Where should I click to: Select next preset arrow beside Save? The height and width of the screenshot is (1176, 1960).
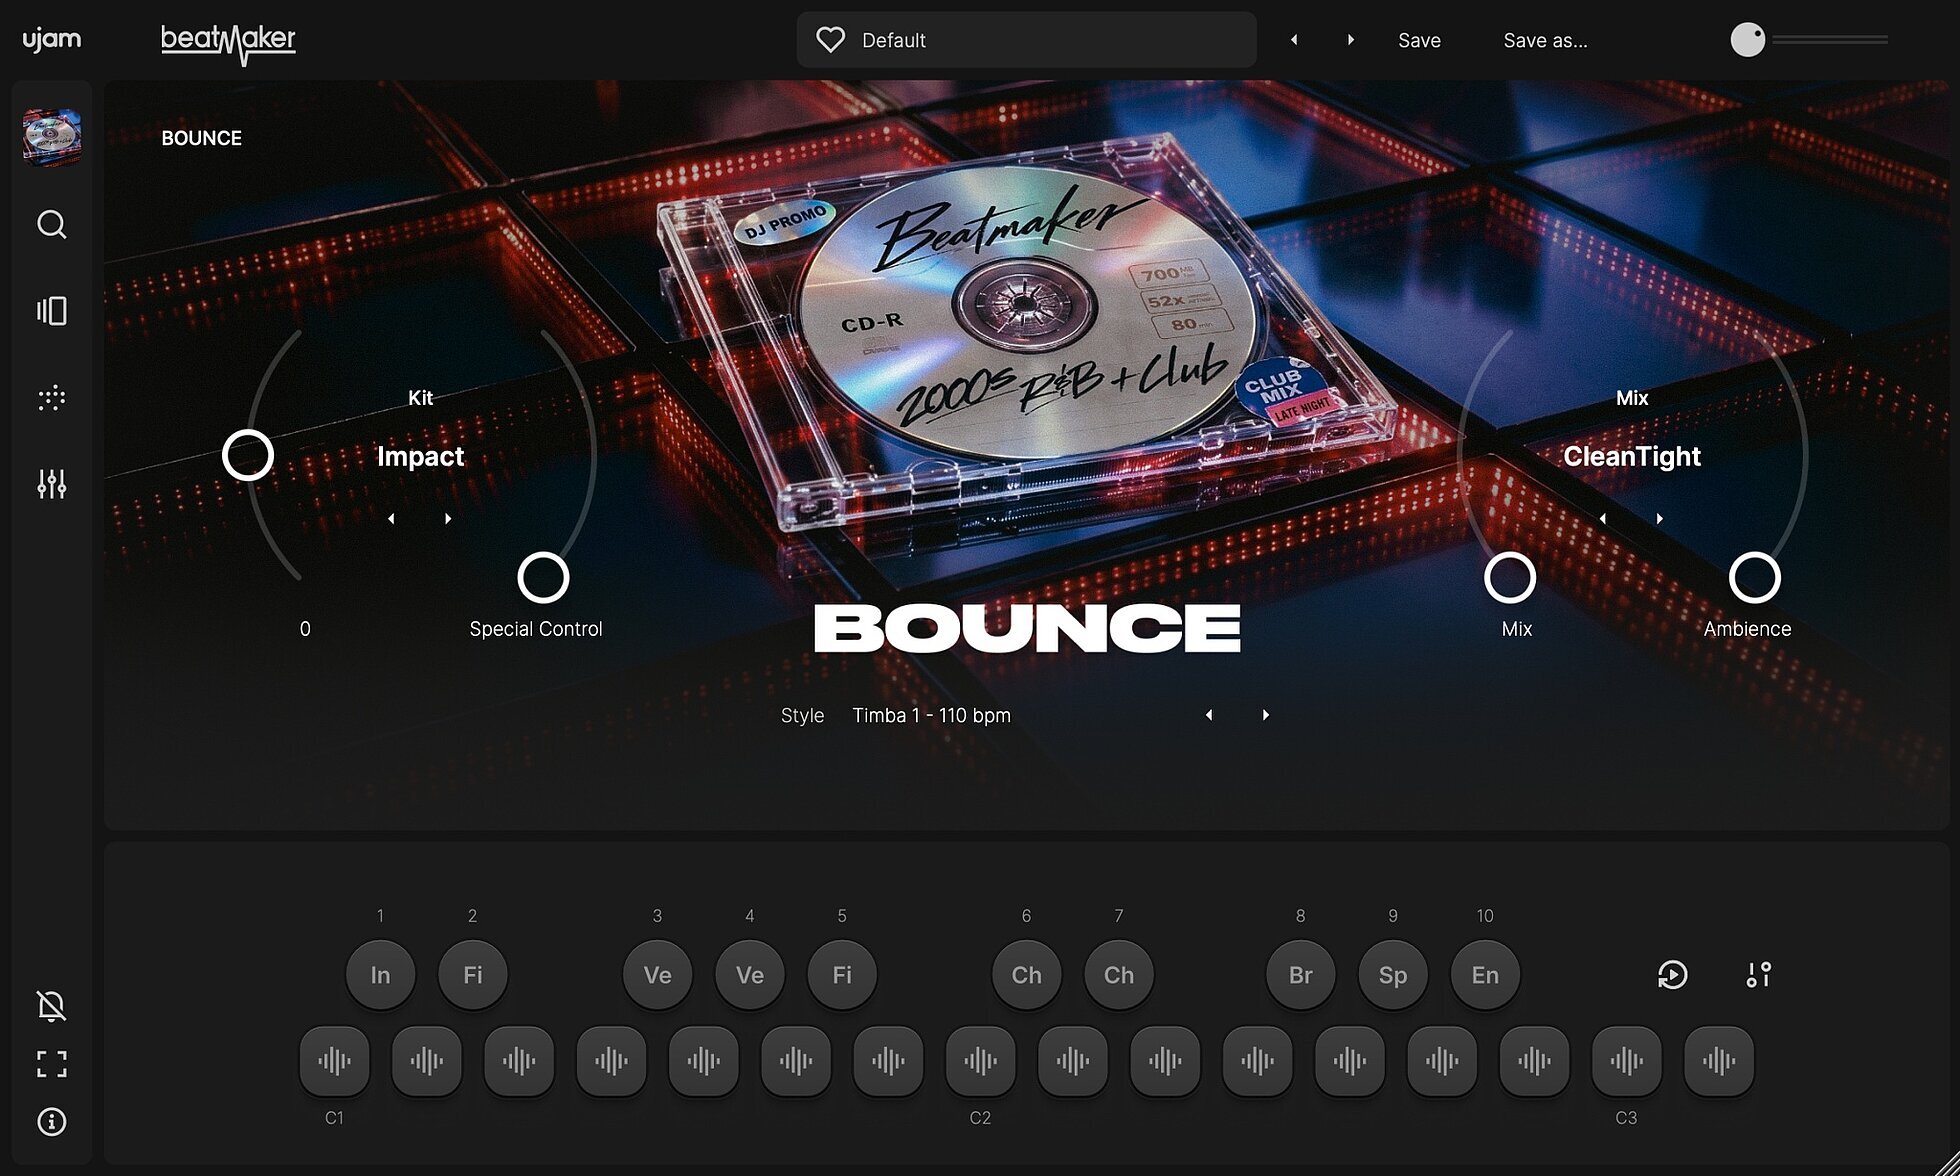pos(1351,40)
